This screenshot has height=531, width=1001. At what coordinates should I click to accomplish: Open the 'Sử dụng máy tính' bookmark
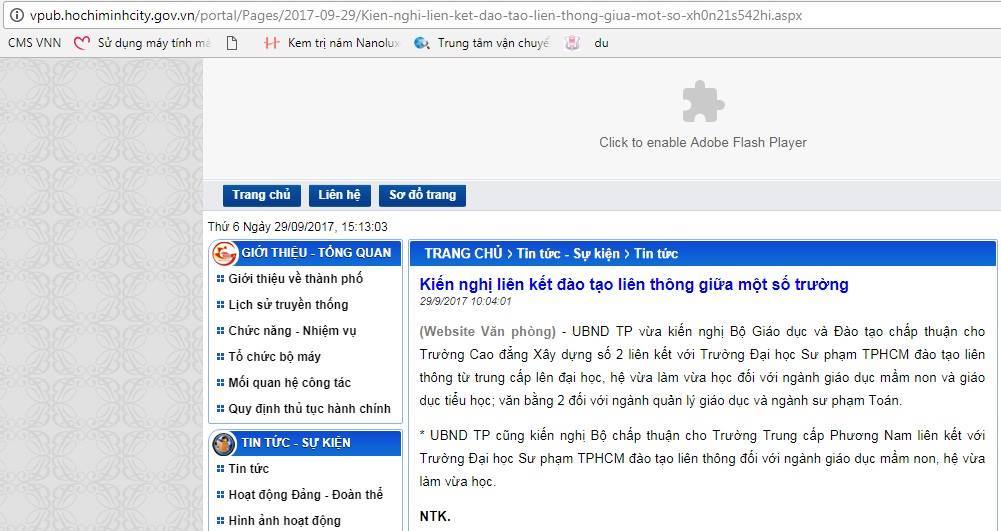pyautogui.click(x=143, y=43)
